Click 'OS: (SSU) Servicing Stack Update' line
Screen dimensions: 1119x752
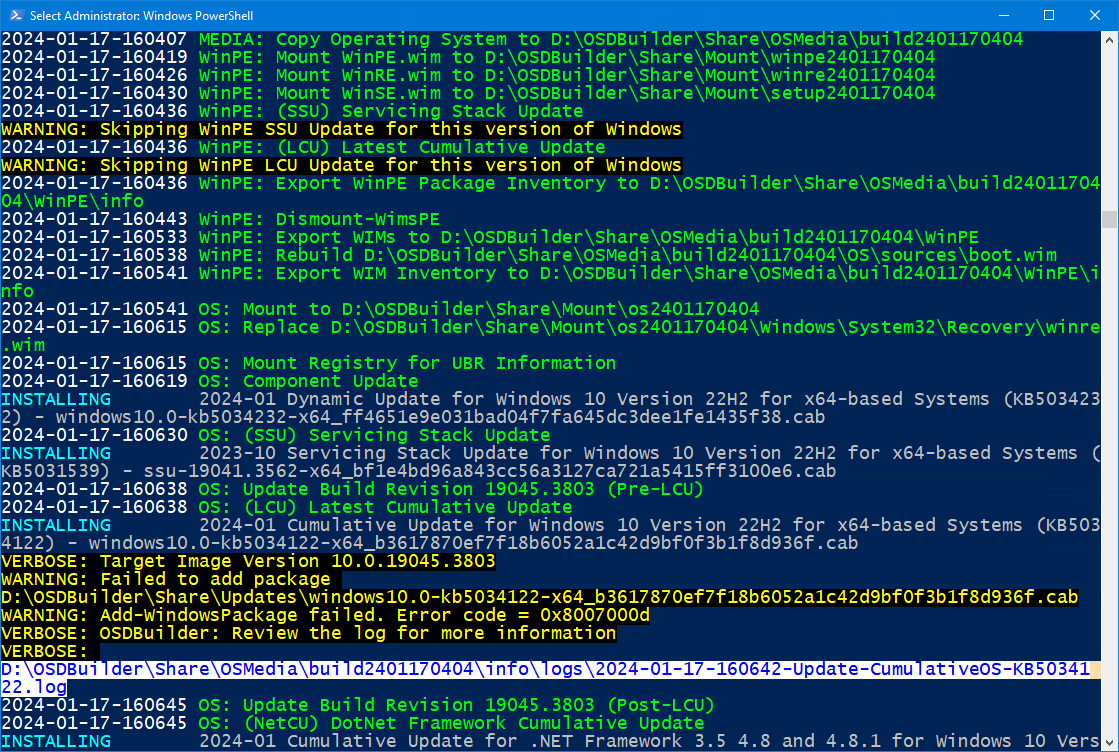(275, 435)
